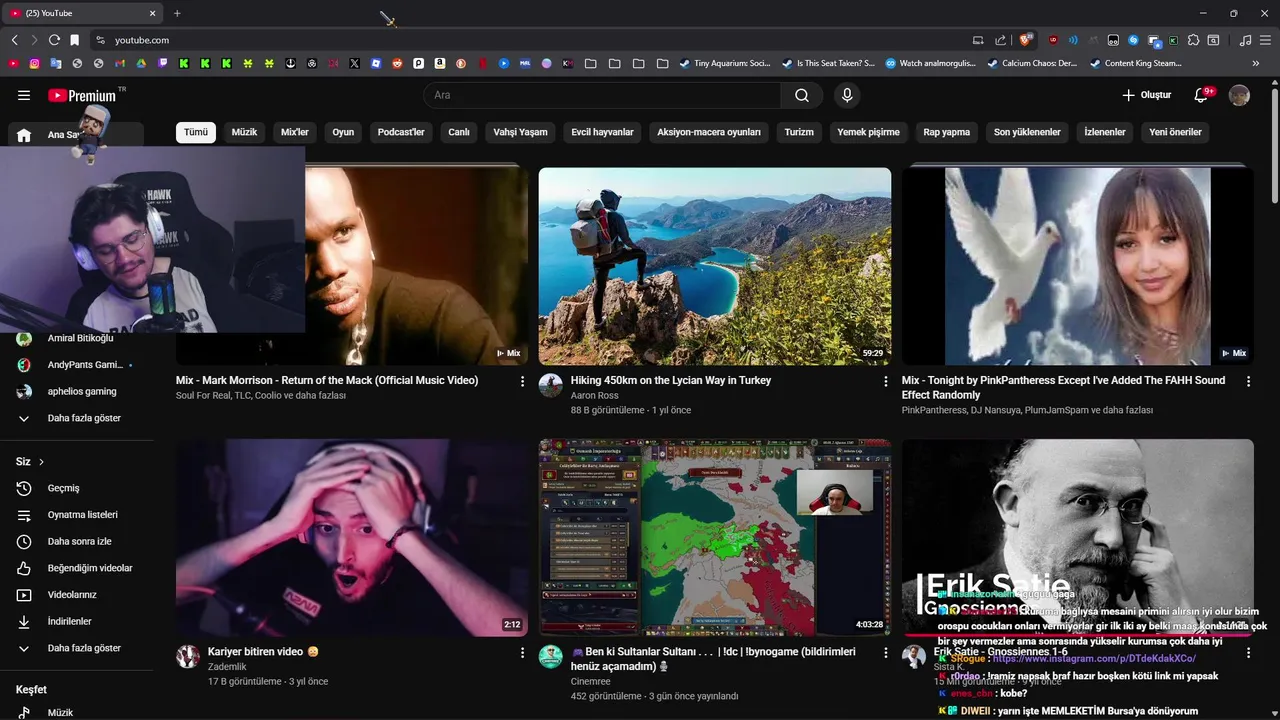Show hidden bookmarks overflow chevron
This screenshot has width=1280, height=720.
[1256, 63]
